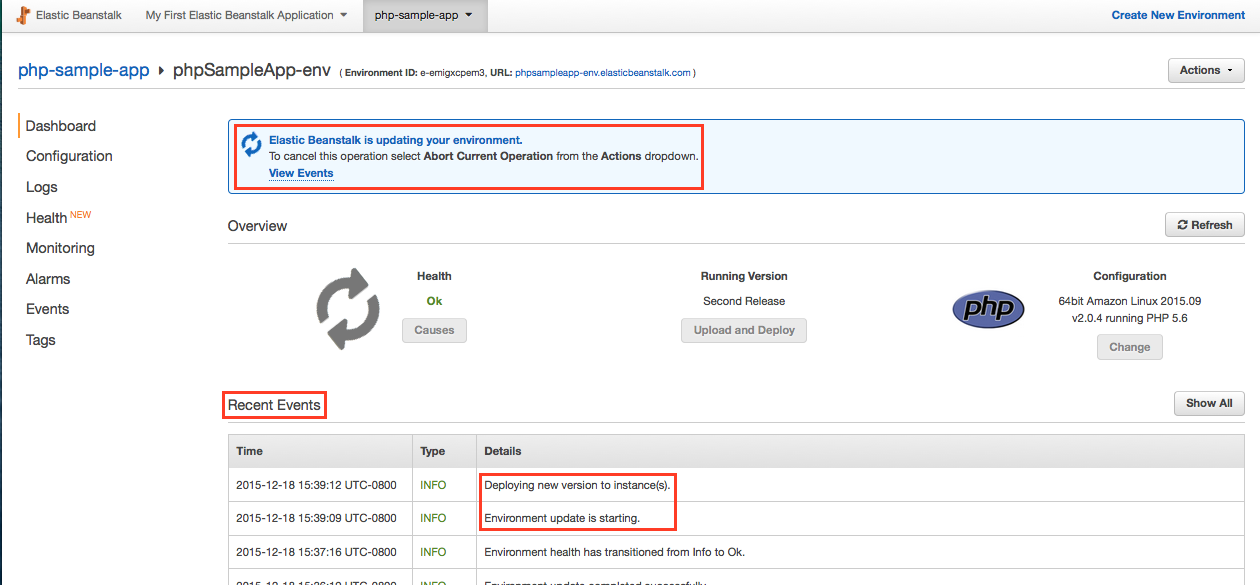Click 'Deploying new version to instance(s).' event
The height and width of the screenshot is (585, 1260).
pyautogui.click(x=578, y=485)
